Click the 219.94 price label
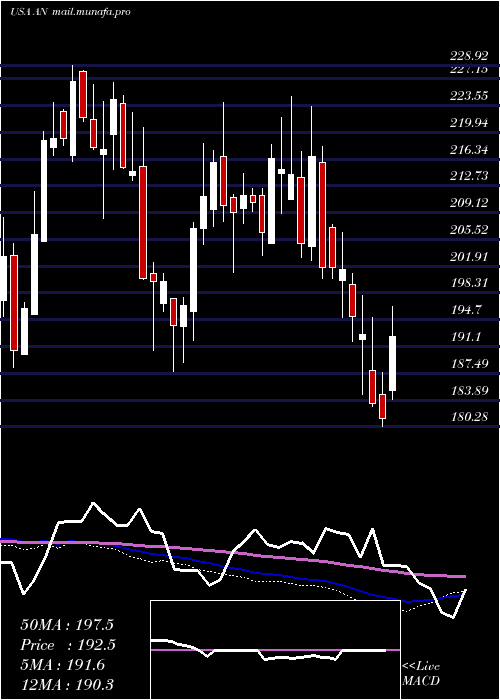Viewport: 500px width, 700px height. [x=469, y=123]
